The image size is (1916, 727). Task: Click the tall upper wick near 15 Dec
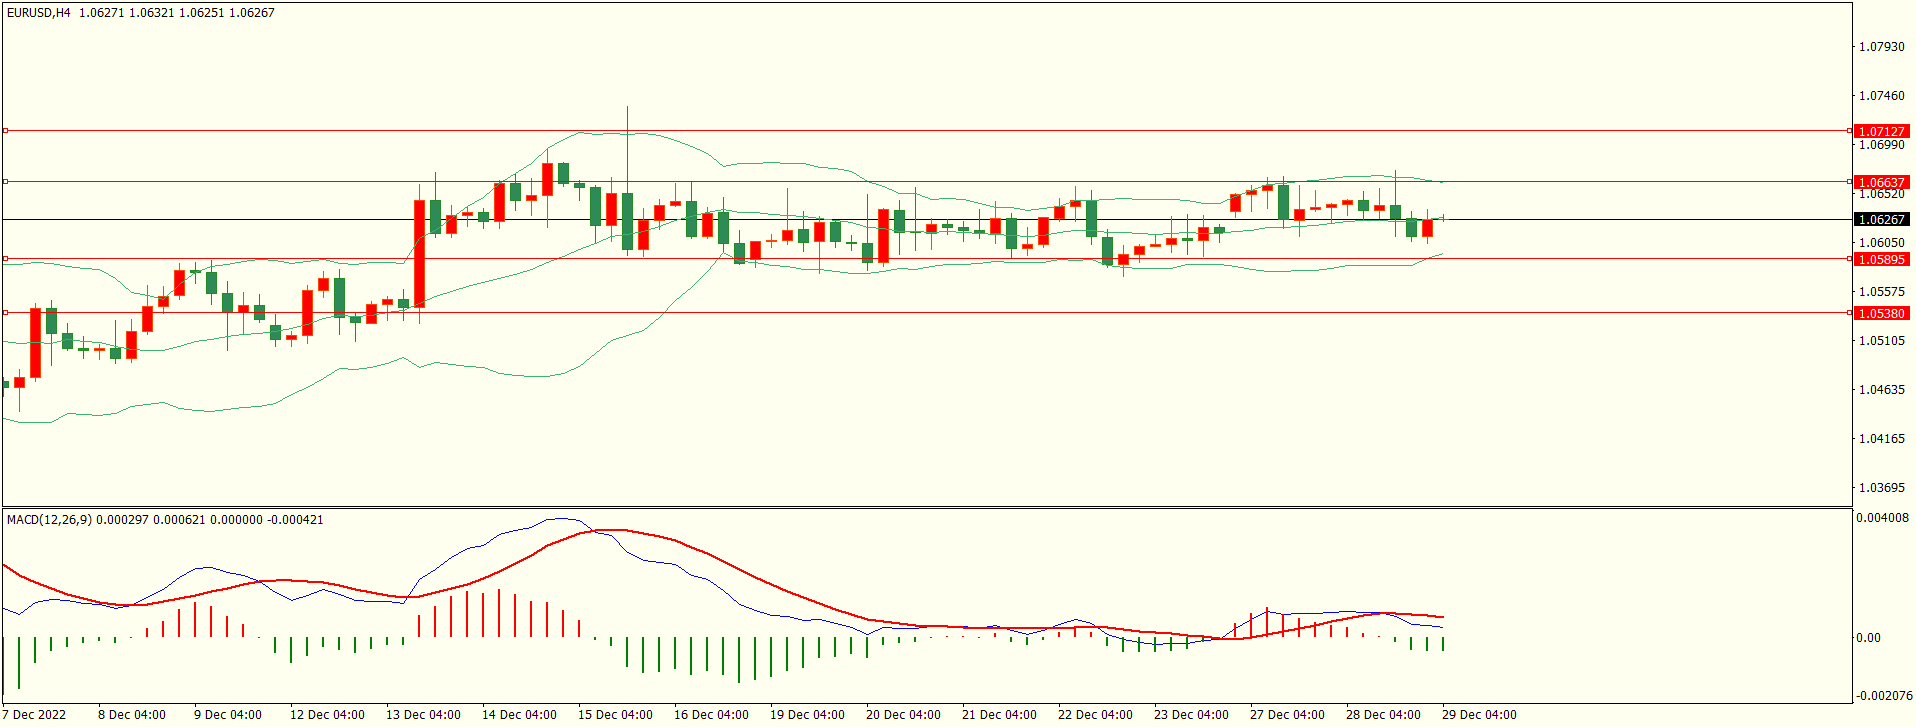[627, 140]
